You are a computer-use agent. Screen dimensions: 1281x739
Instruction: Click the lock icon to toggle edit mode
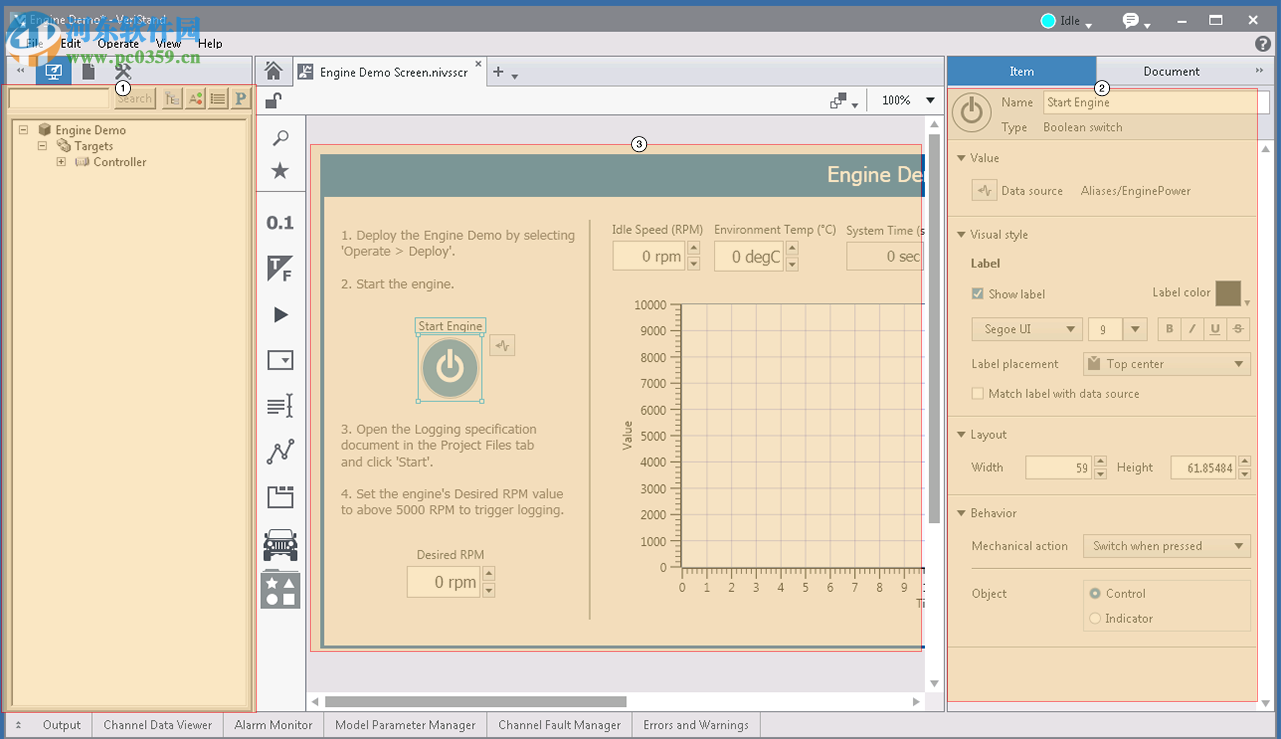273,99
